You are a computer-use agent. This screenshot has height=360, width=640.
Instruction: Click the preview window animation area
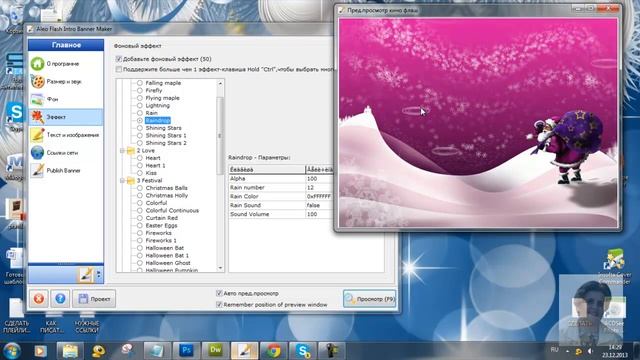(478, 122)
